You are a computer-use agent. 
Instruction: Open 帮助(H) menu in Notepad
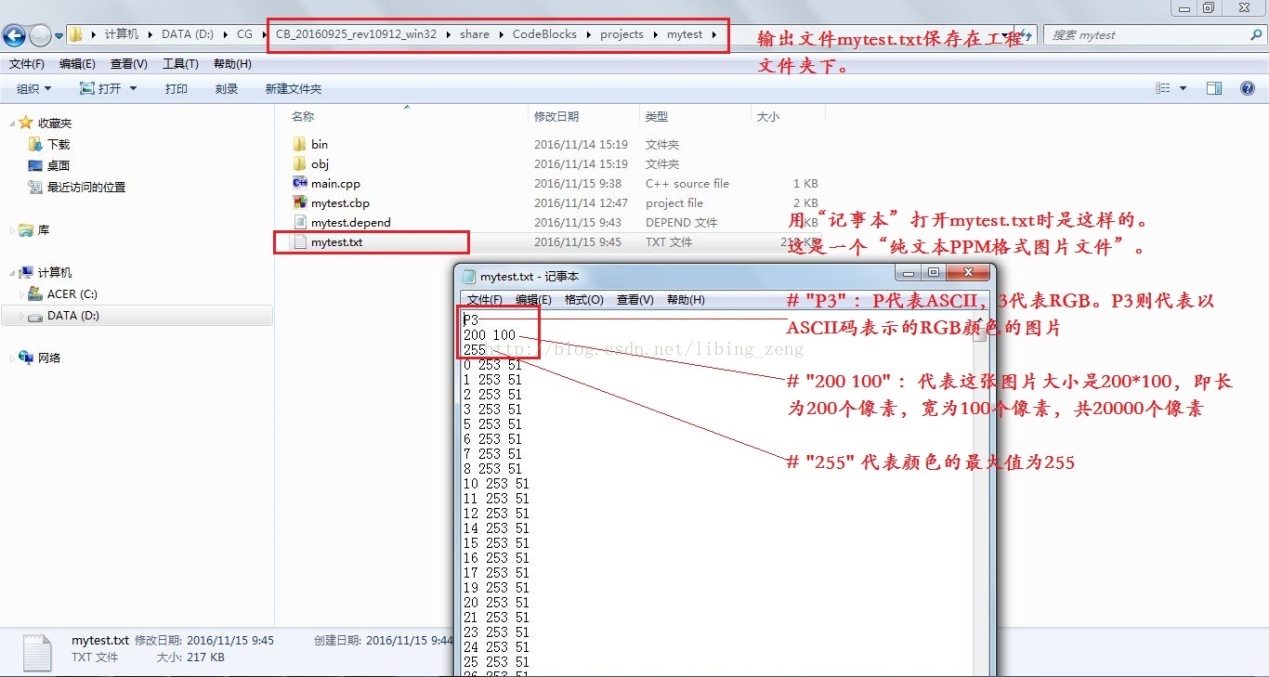pos(686,300)
